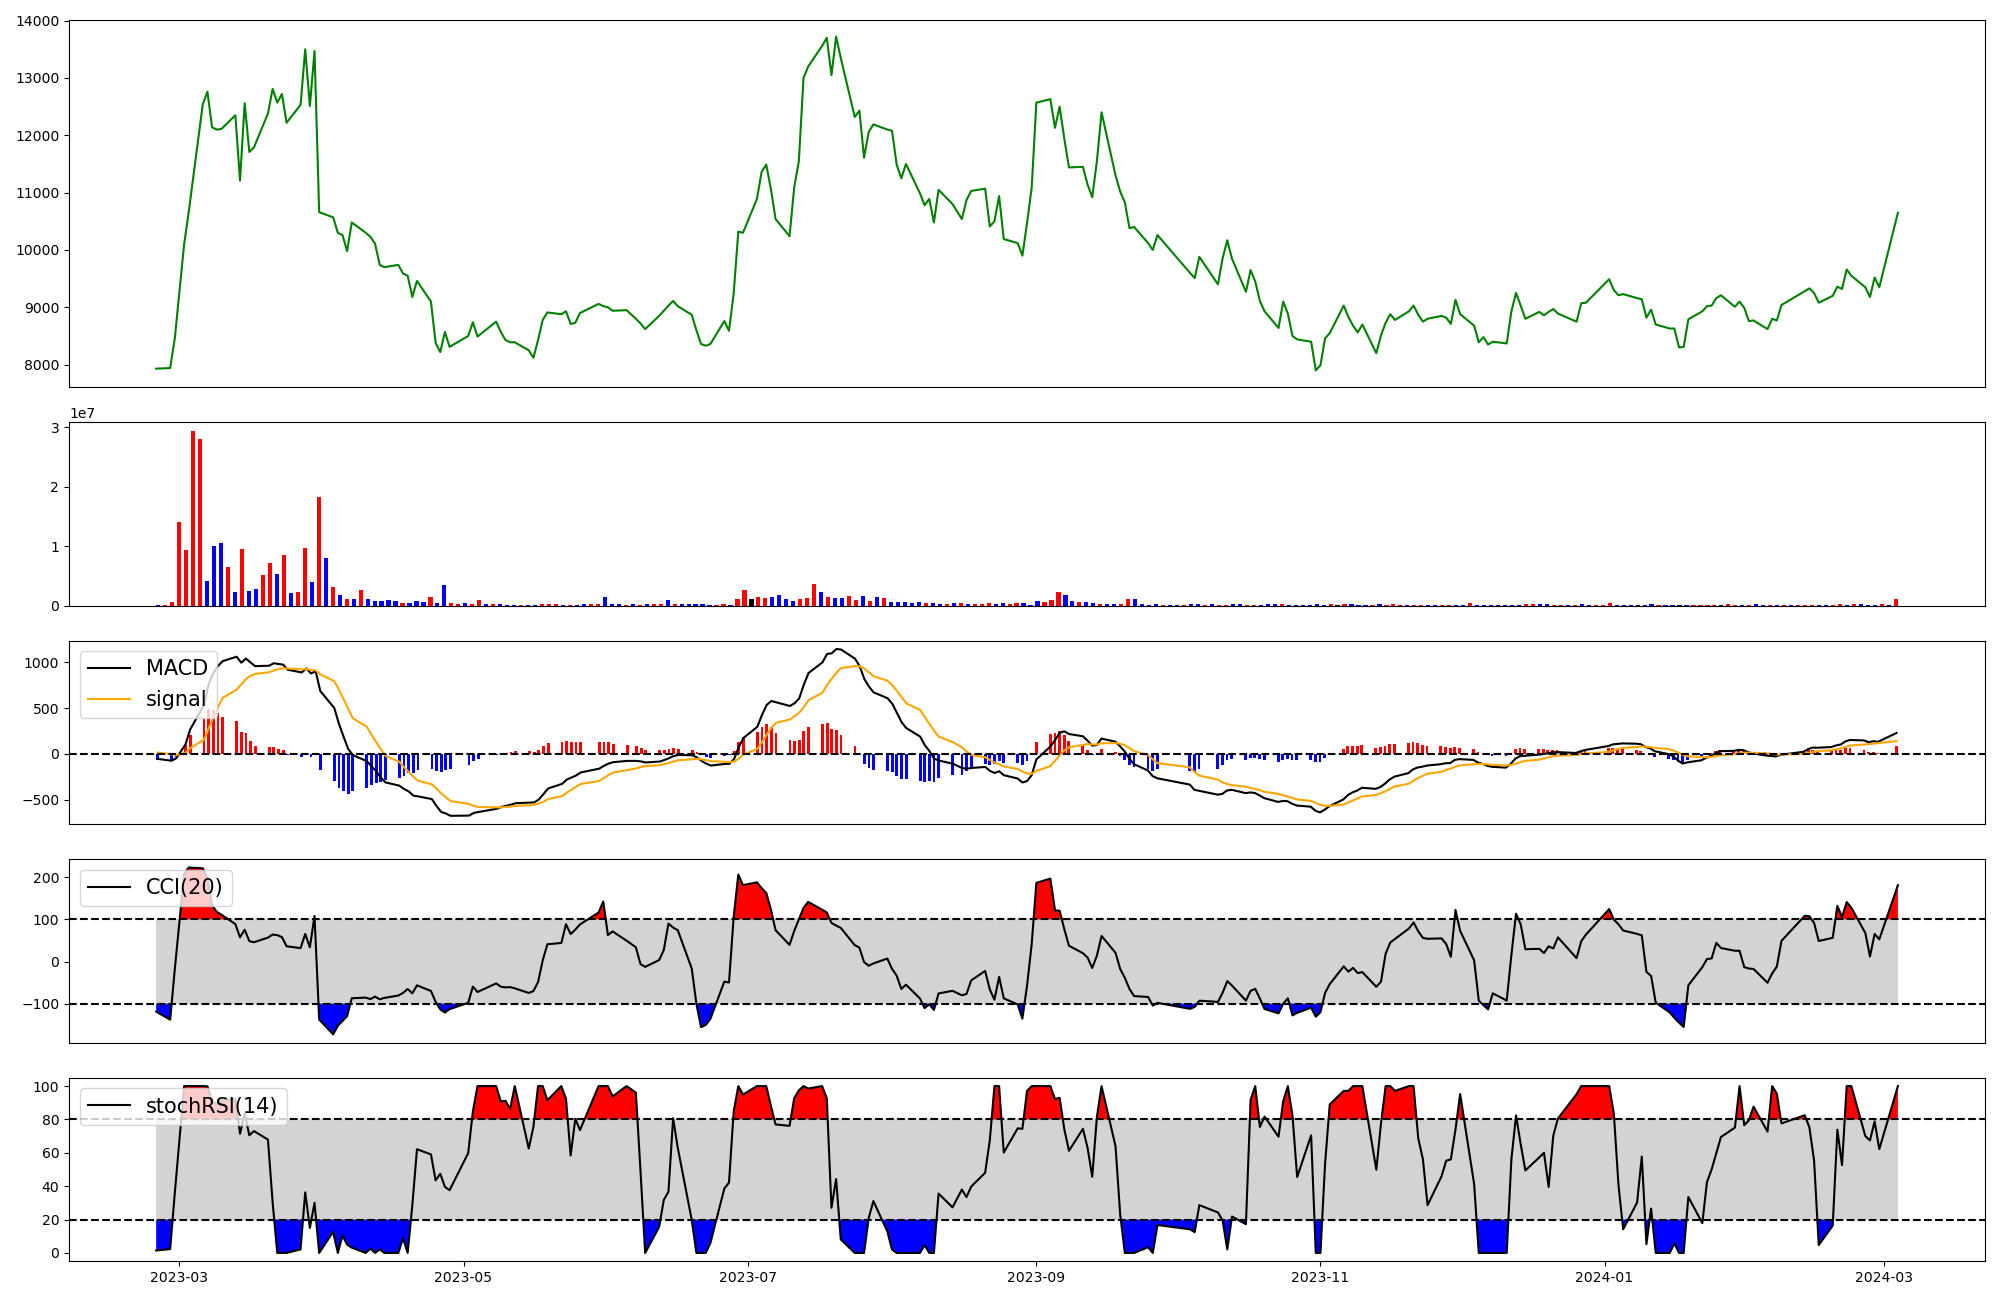Click the 40 stochRSI axis label
This screenshot has width=2000, height=1300.
(x=51, y=1187)
